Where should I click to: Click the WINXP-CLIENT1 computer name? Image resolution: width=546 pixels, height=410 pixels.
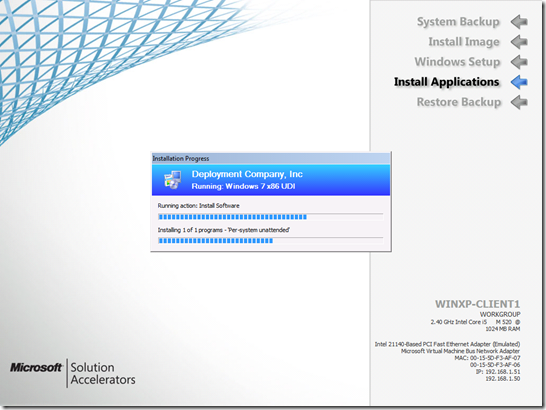[477, 304]
